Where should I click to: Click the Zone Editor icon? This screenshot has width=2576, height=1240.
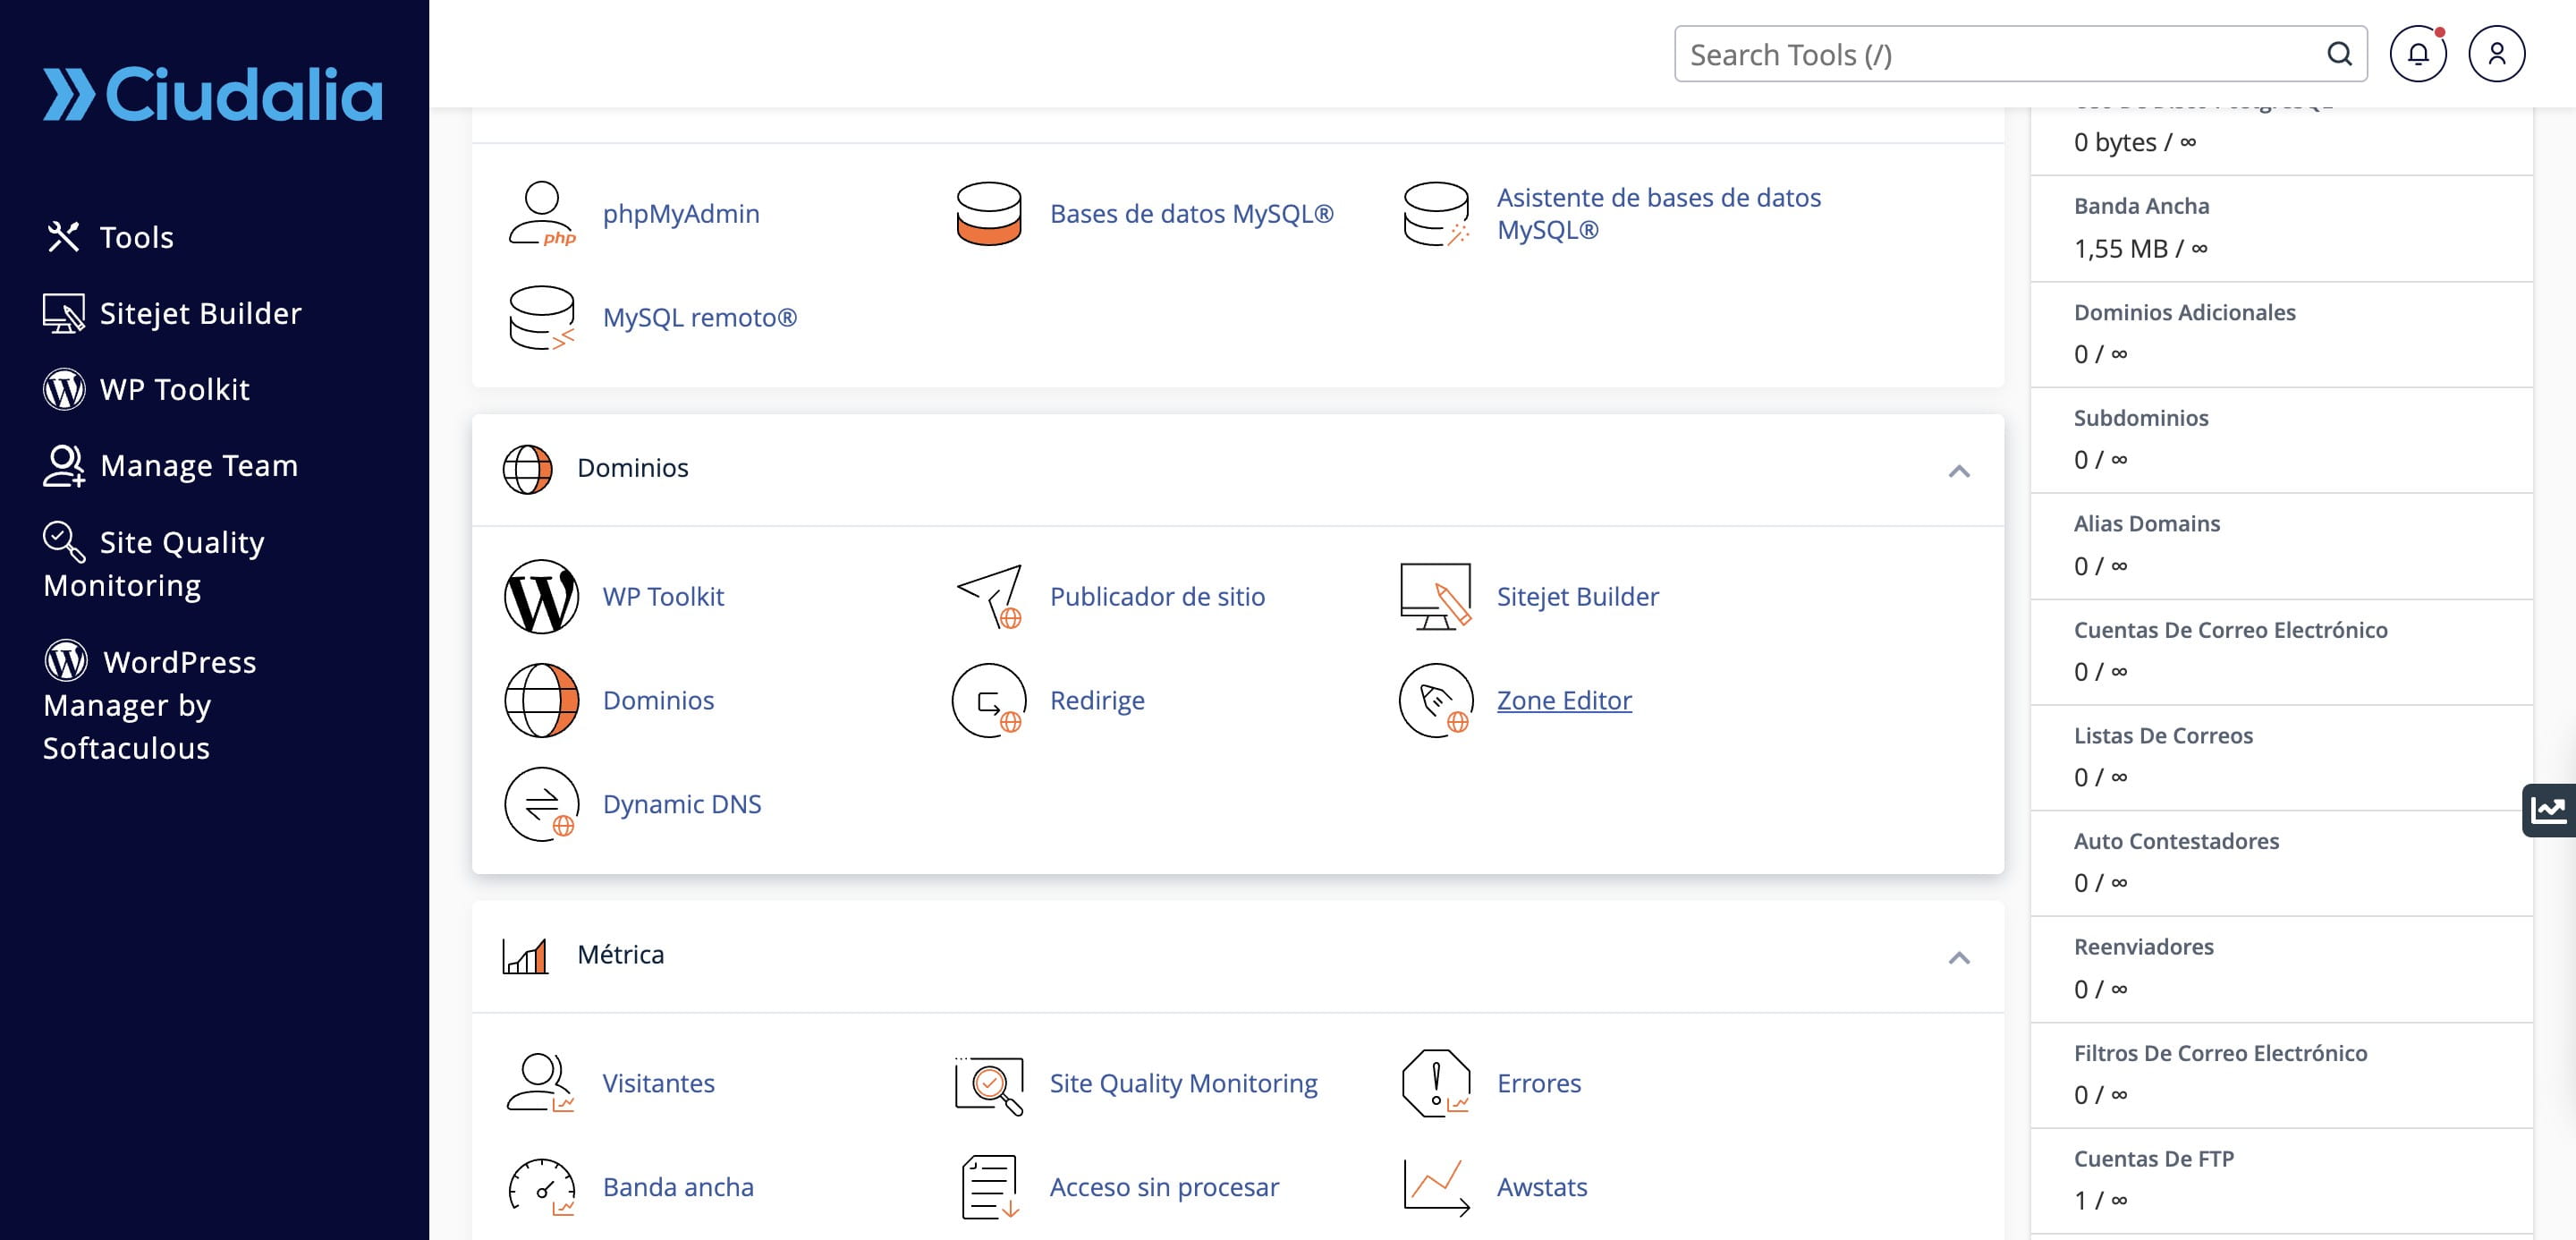pos(1435,700)
